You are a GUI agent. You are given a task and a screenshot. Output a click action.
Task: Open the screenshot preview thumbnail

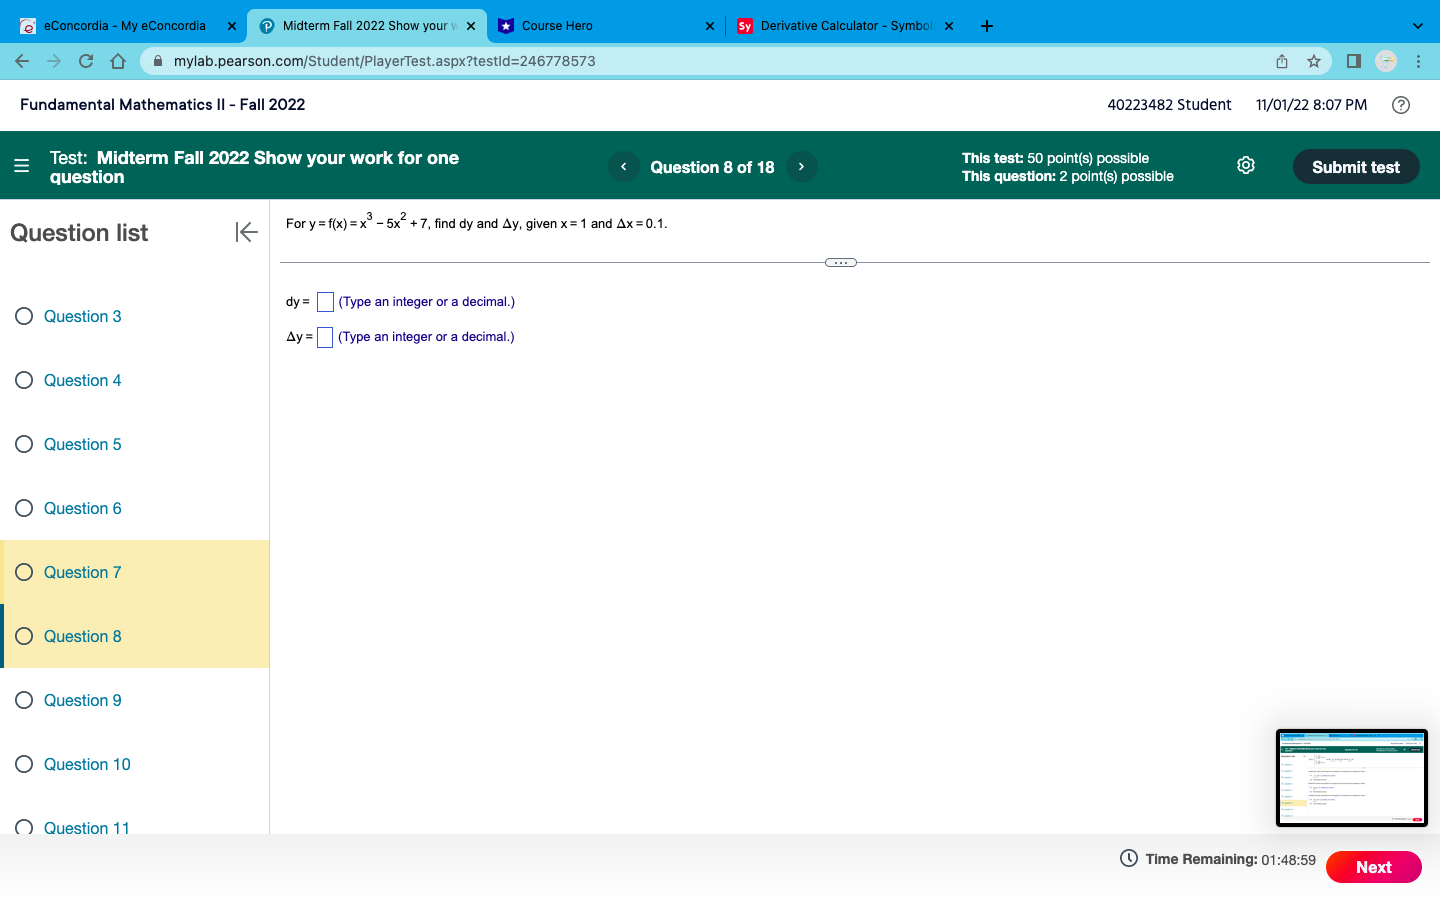click(x=1352, y=778)
